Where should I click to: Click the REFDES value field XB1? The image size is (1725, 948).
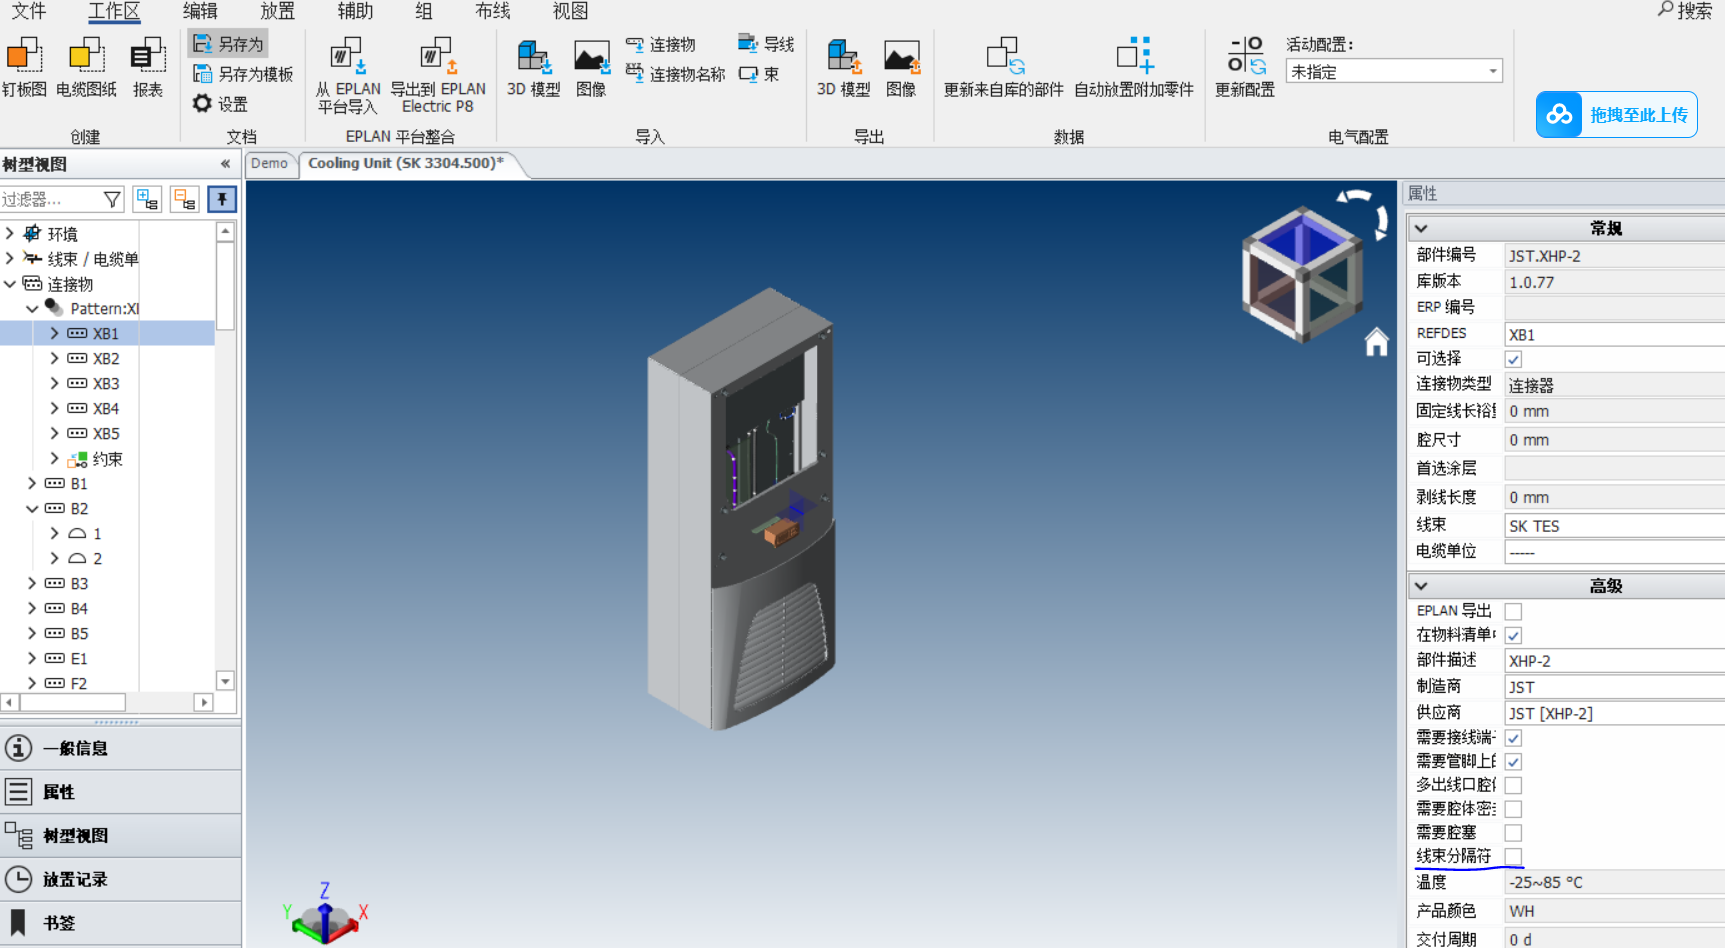1614,334
